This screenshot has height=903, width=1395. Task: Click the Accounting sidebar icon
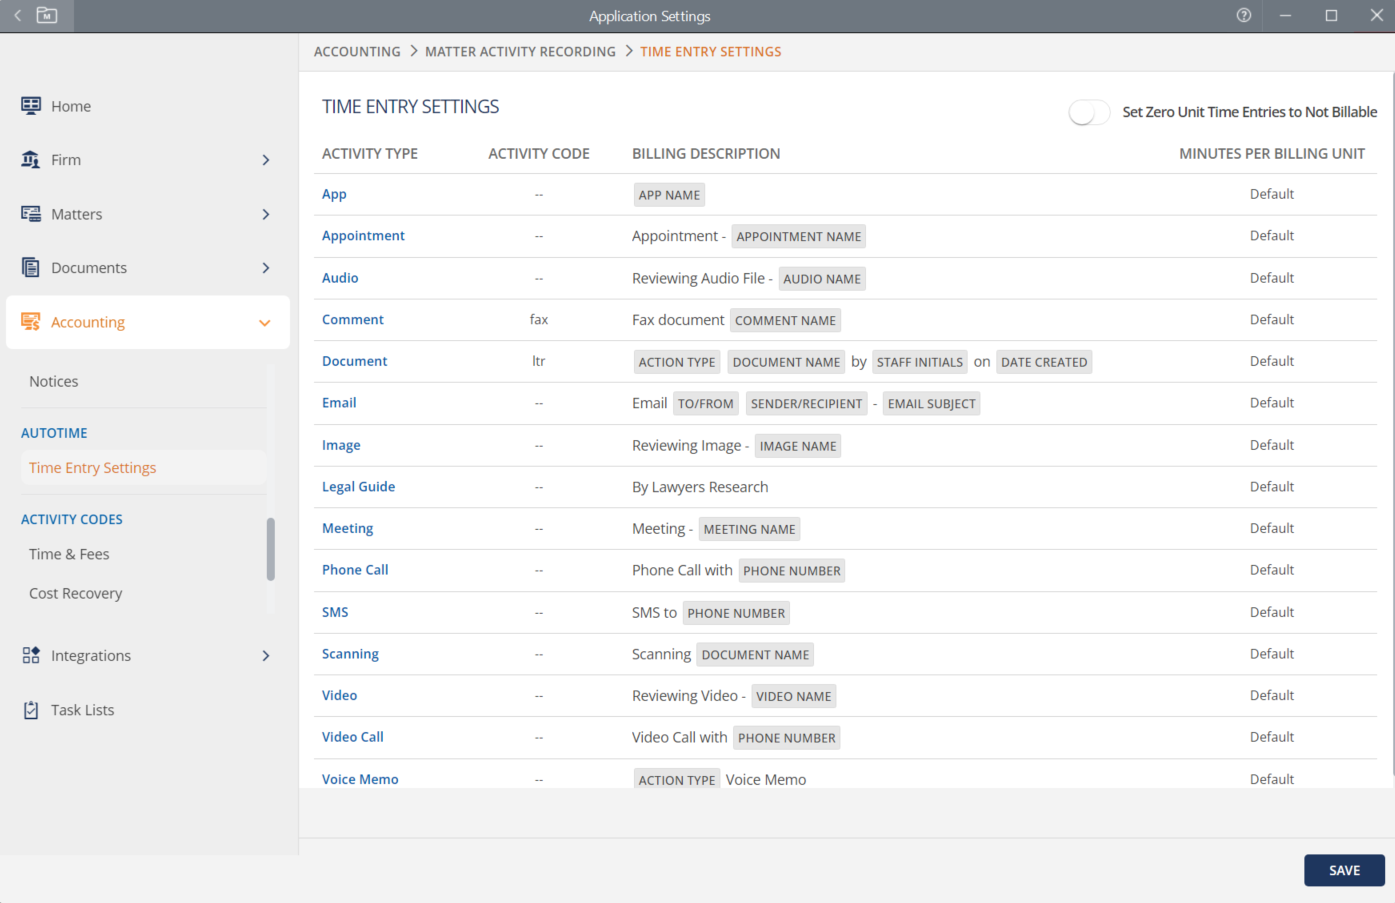[x=32, y=322]
